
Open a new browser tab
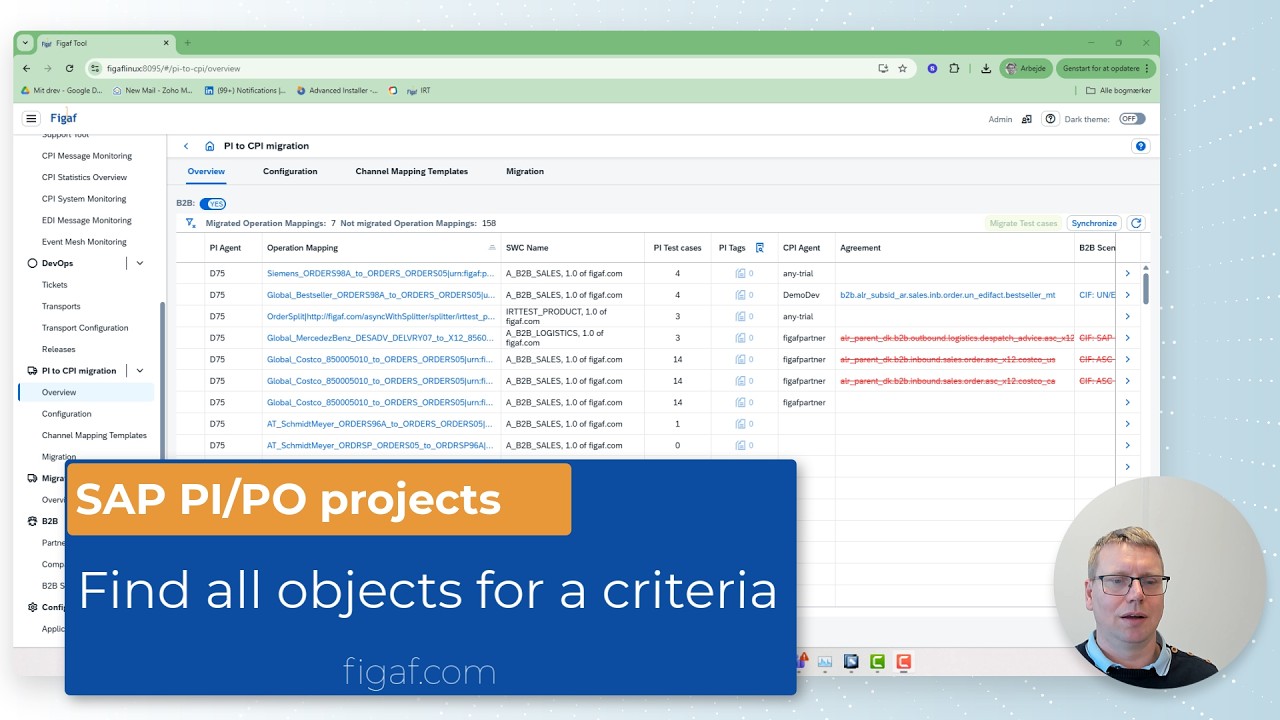(187, 43)
